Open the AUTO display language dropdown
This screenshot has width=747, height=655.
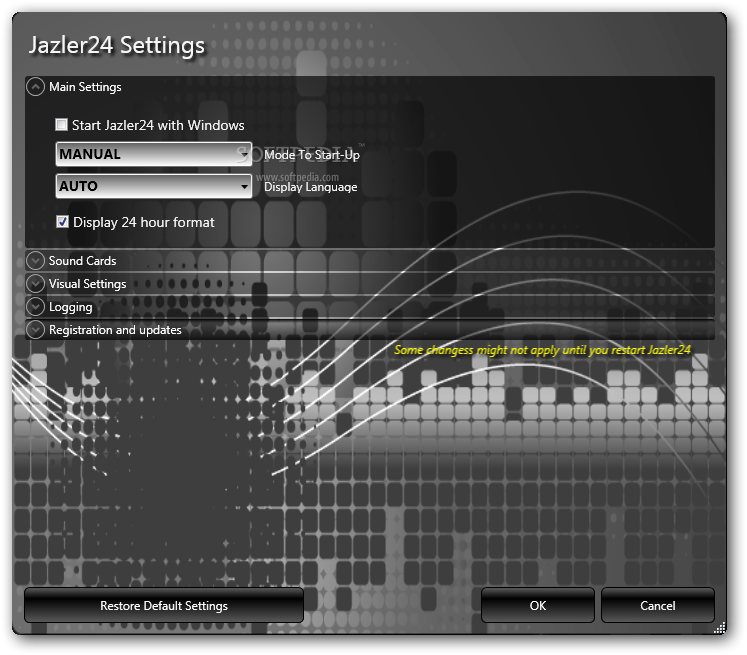click(153, 186)
